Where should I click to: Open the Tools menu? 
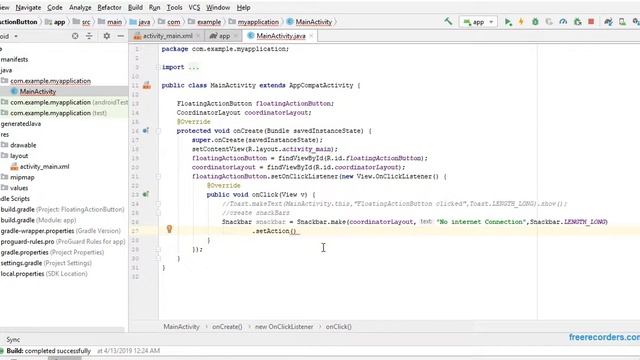pos(174,7)
